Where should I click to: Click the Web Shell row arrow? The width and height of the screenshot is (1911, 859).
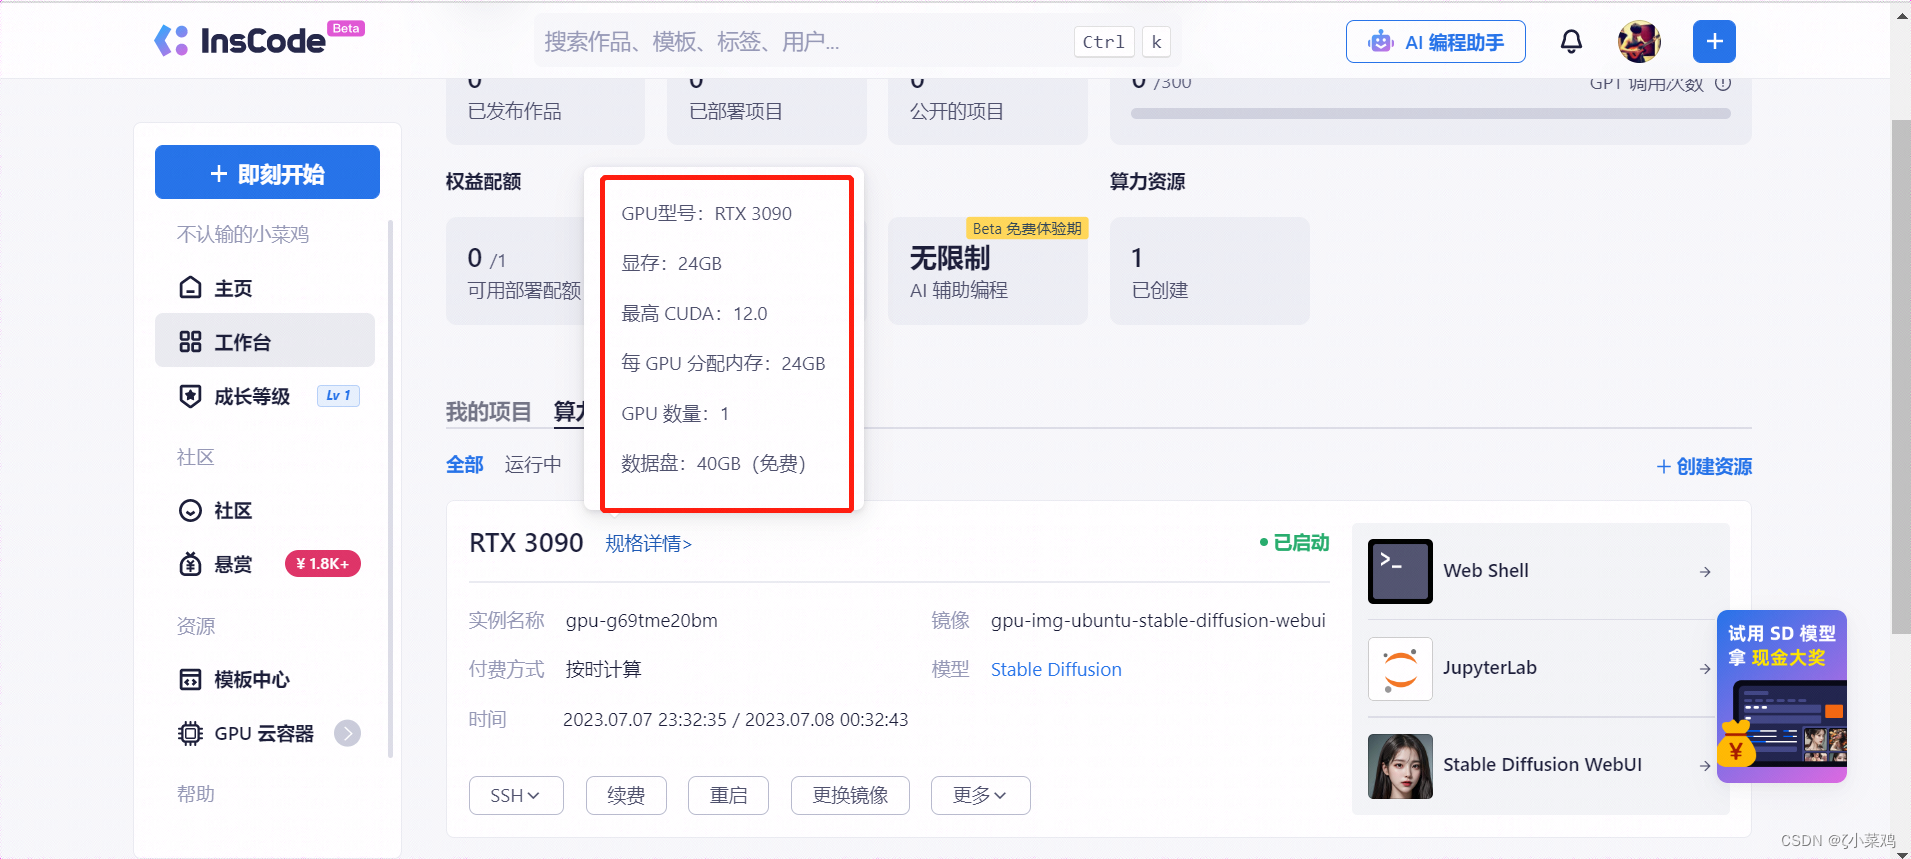(x=1705, y=572)
